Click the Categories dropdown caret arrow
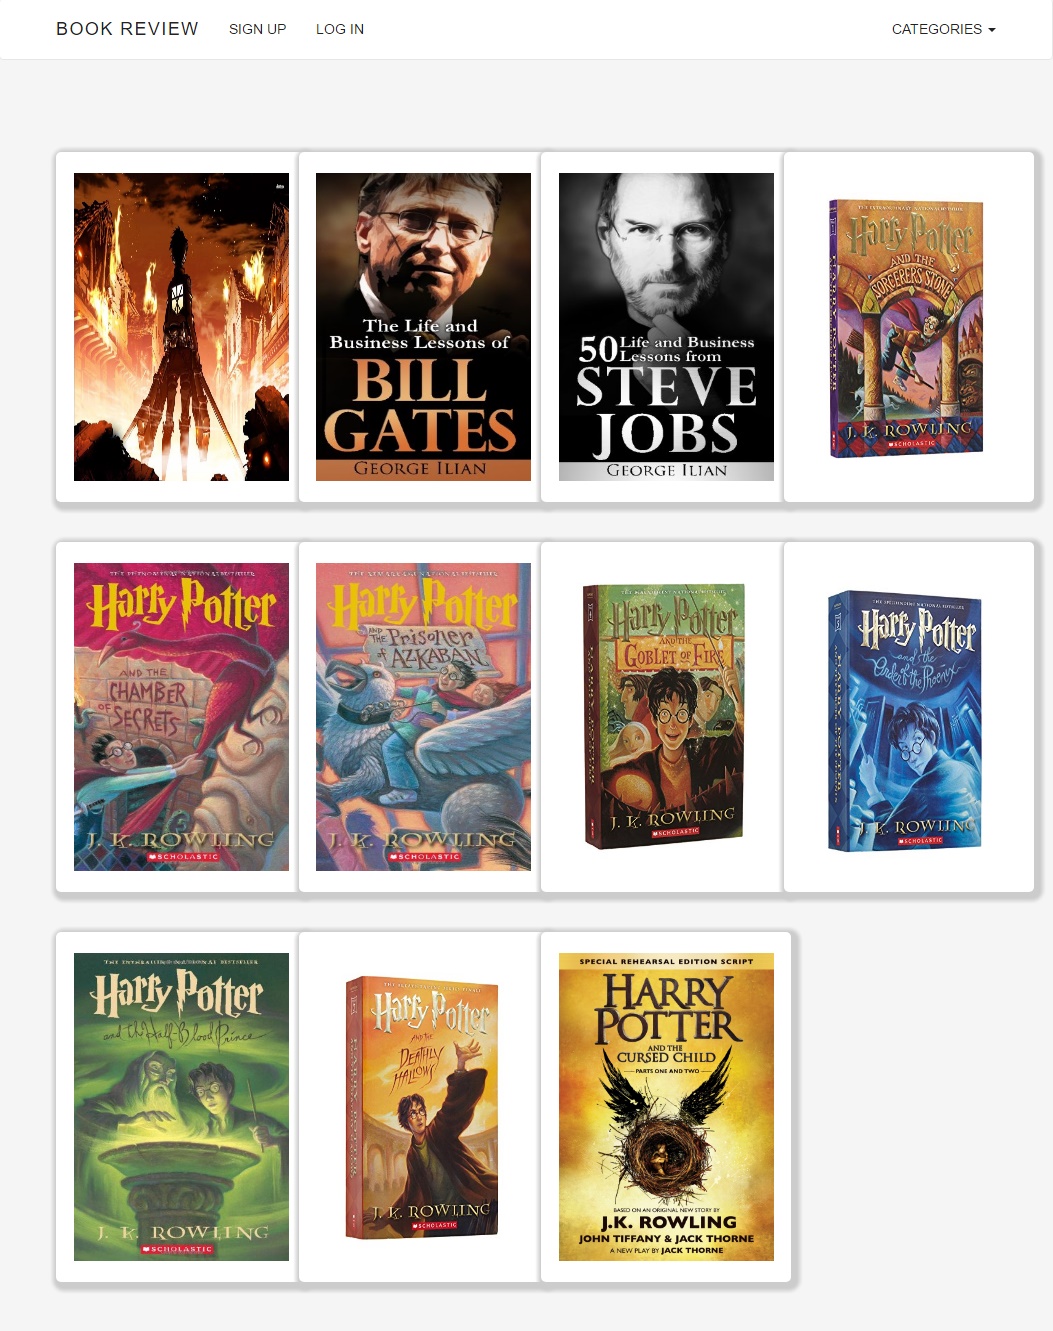 (x=991, y=30)
